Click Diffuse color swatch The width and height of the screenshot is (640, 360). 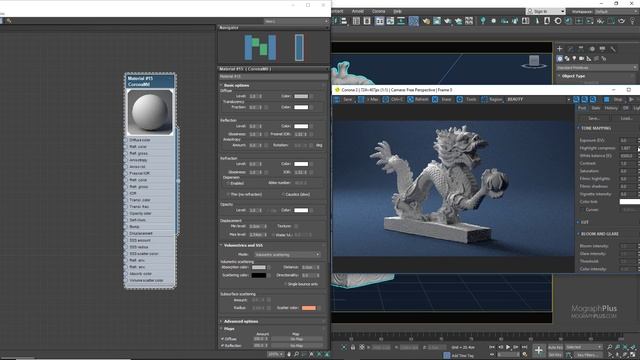click(301, 96)
